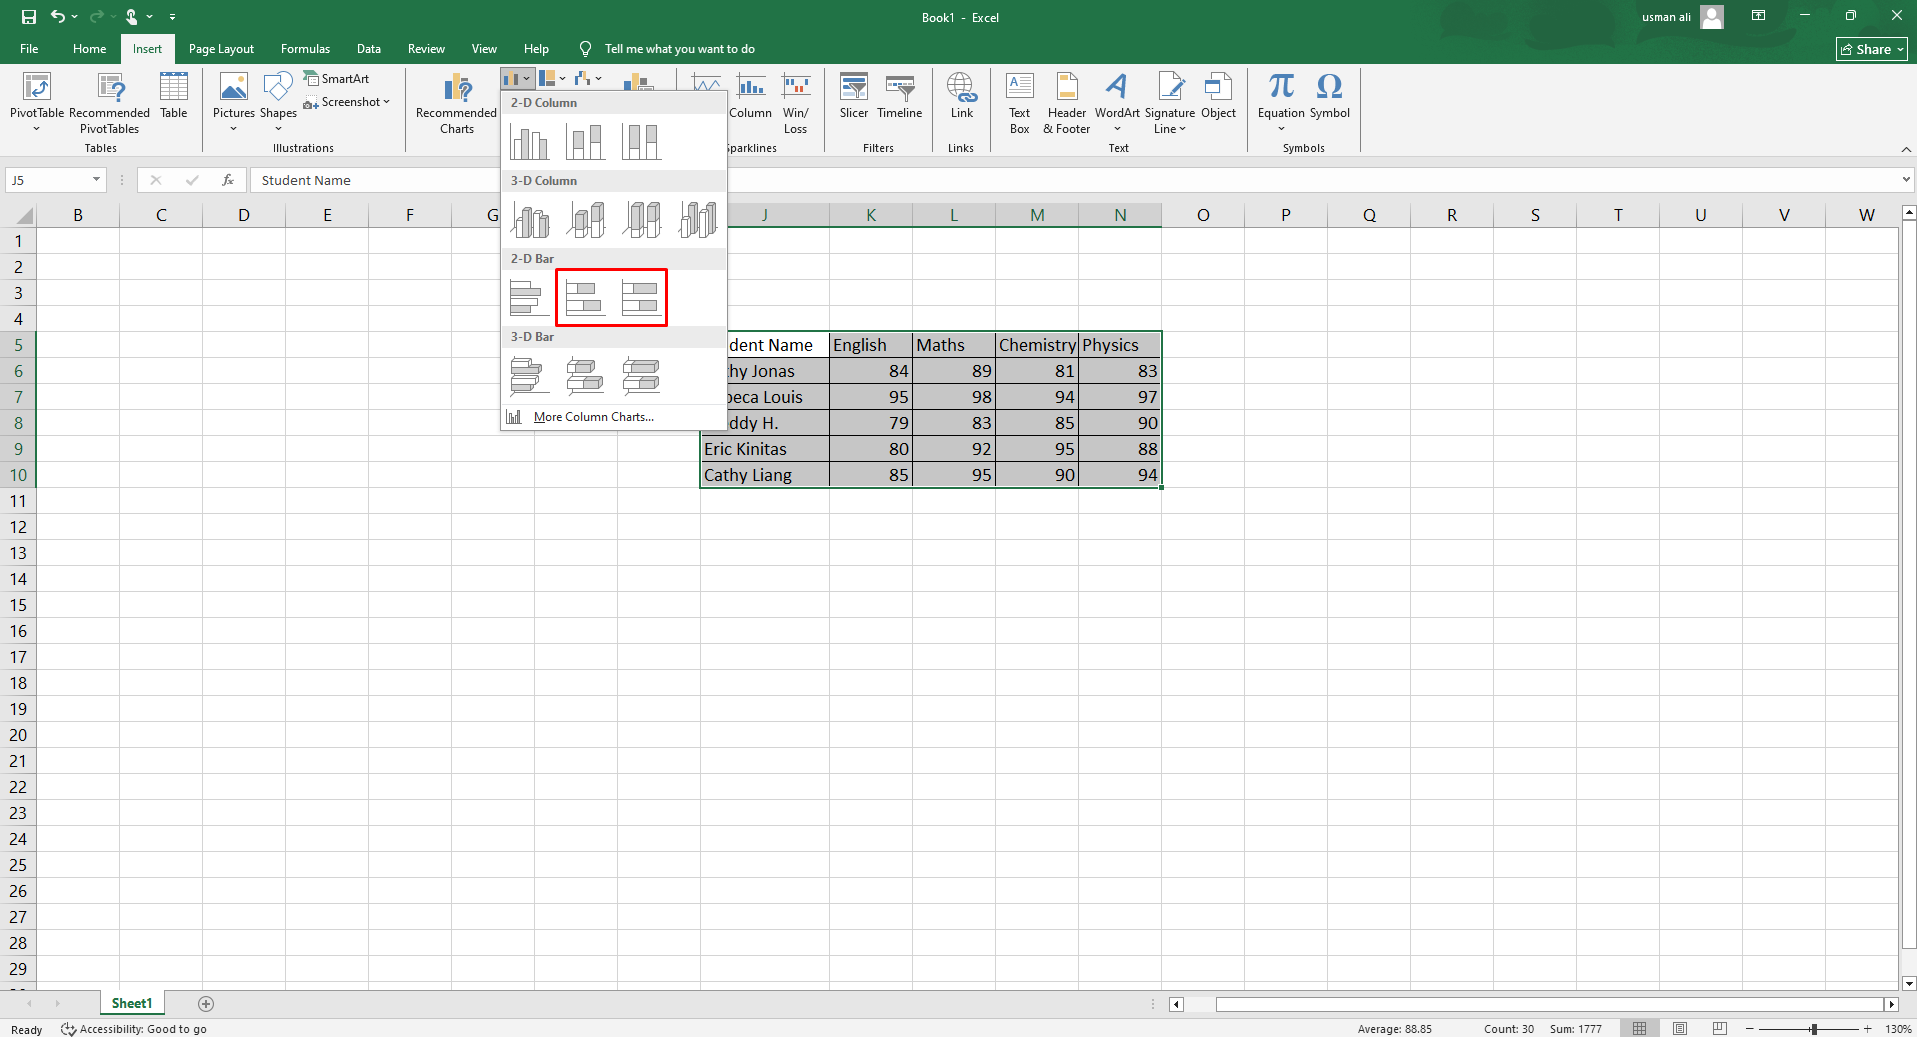Switch to Normal view
This screenshot has height=1037, width=1917.
(1640, 1028)
